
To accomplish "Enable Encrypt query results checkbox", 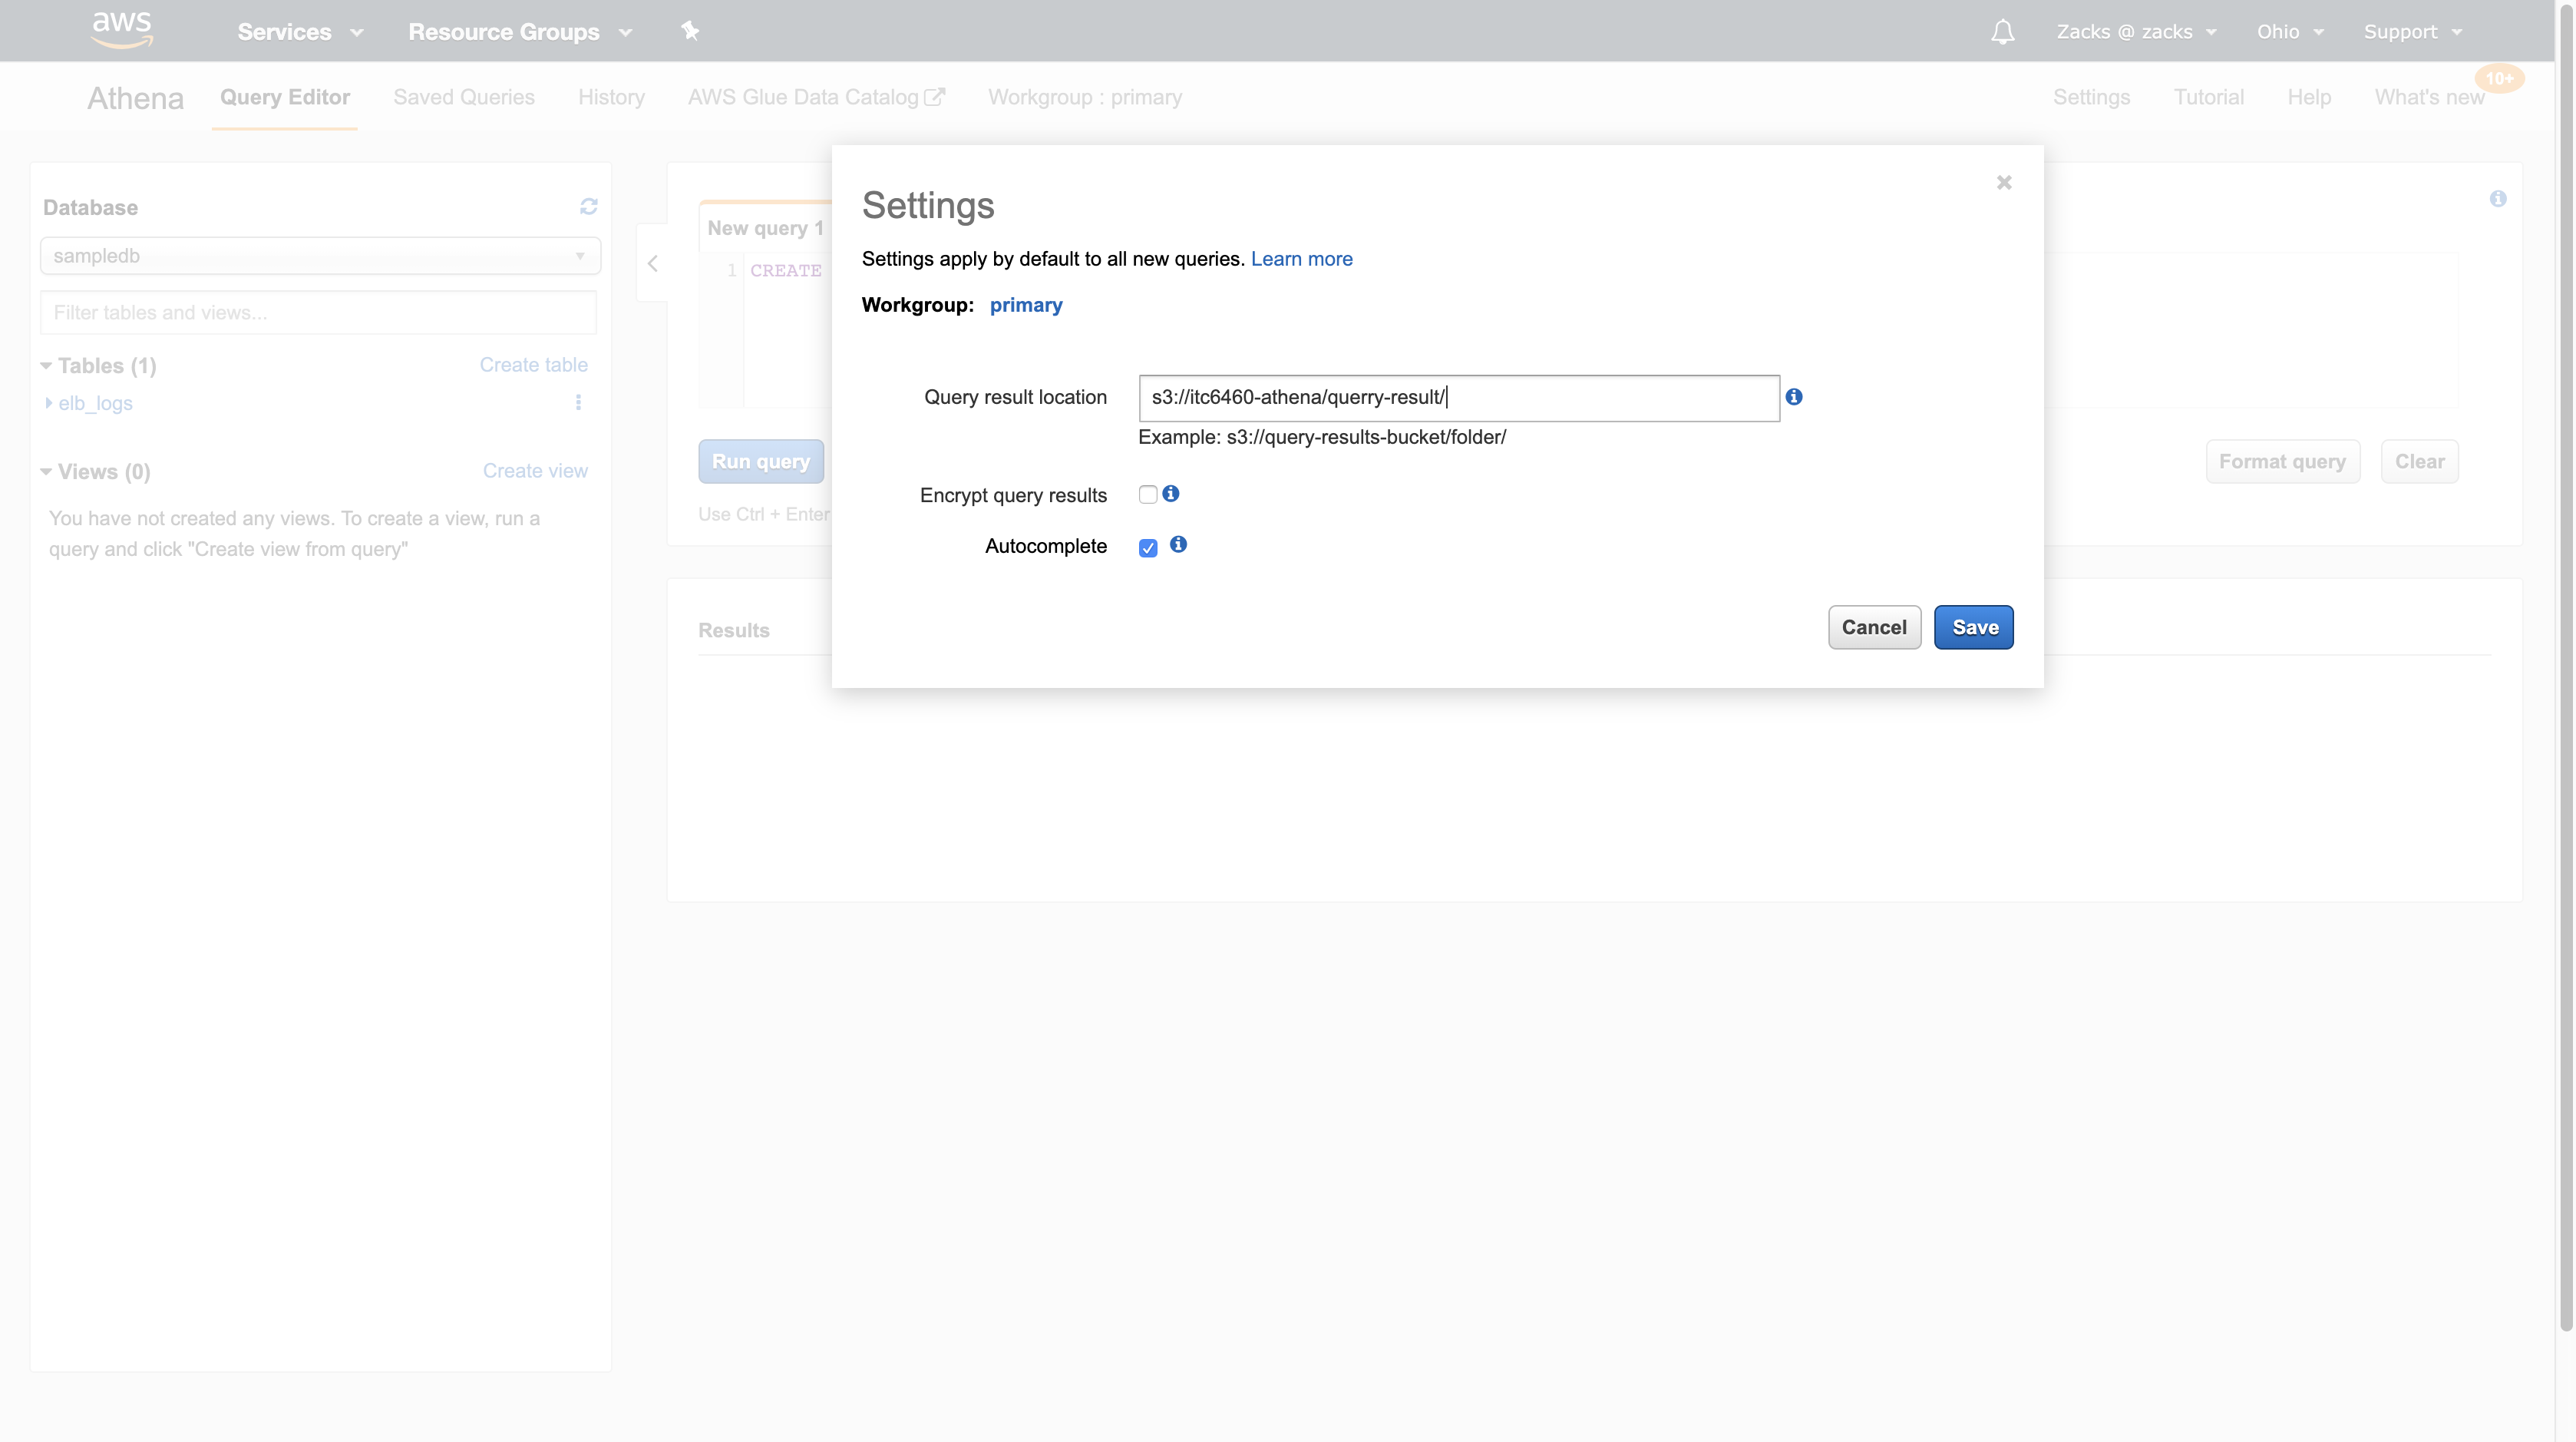I will pyautogui.click(x=1148, y=495).
